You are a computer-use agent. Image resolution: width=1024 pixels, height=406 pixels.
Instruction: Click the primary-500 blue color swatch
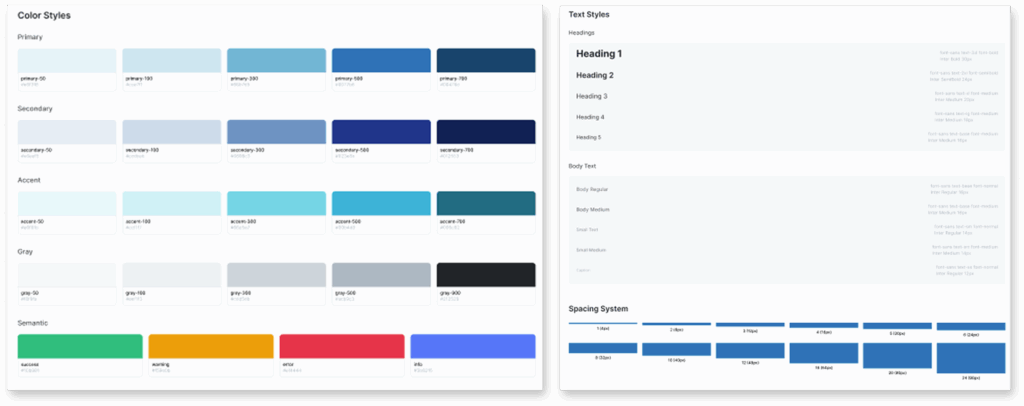(381, 59)
